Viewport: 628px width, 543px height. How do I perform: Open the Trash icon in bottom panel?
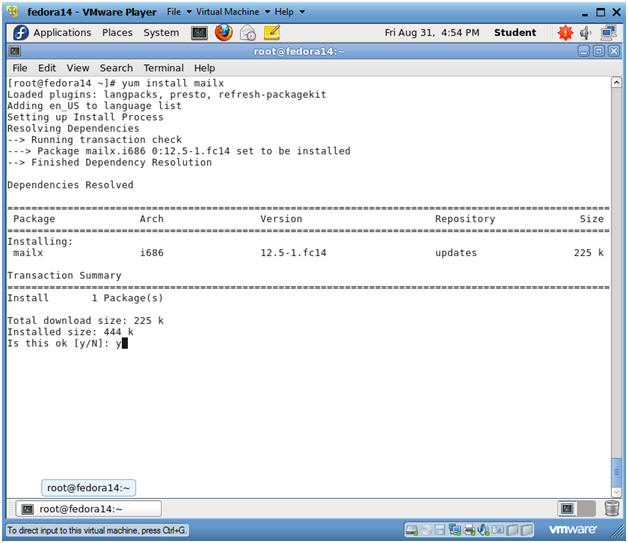point(612,509)
